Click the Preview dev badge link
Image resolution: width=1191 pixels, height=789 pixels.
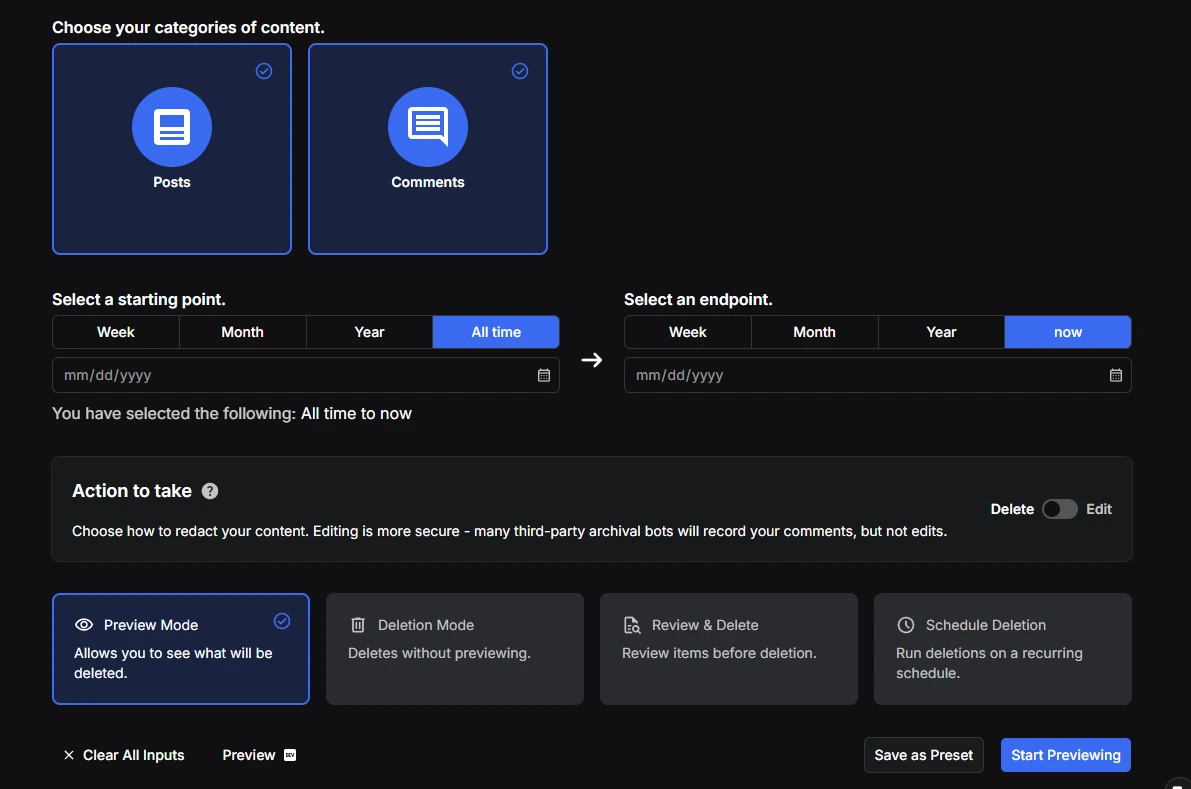[x=259, y=755]
